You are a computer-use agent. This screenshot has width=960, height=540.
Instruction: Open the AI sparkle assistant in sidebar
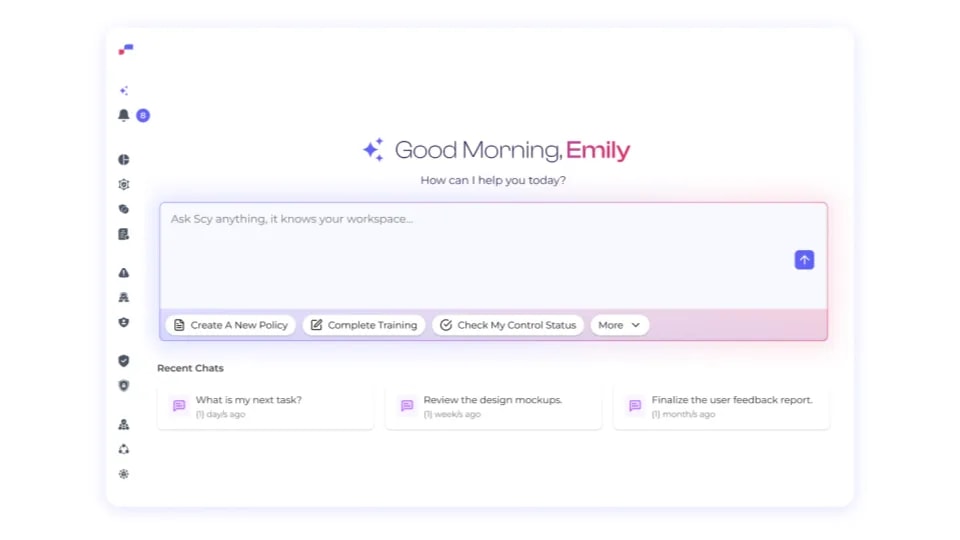124,91
